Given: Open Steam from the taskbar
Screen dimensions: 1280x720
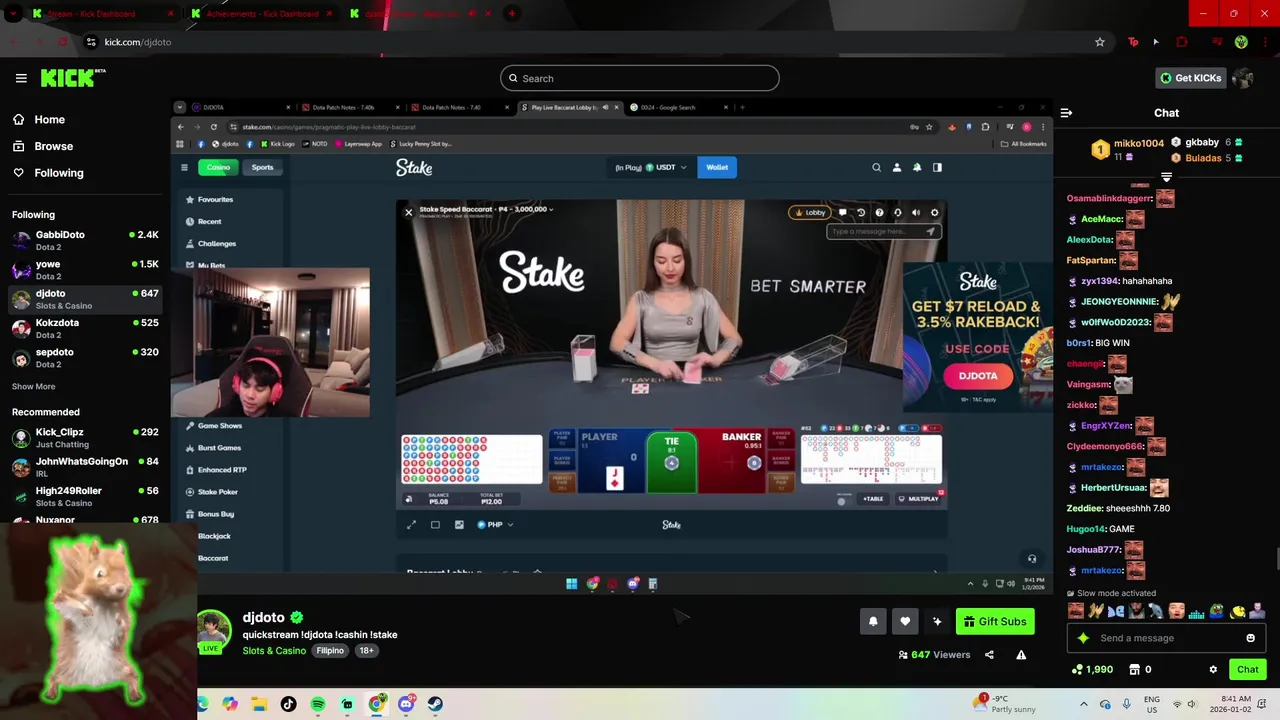Looking at the screenshot, I should pos(435,704).
